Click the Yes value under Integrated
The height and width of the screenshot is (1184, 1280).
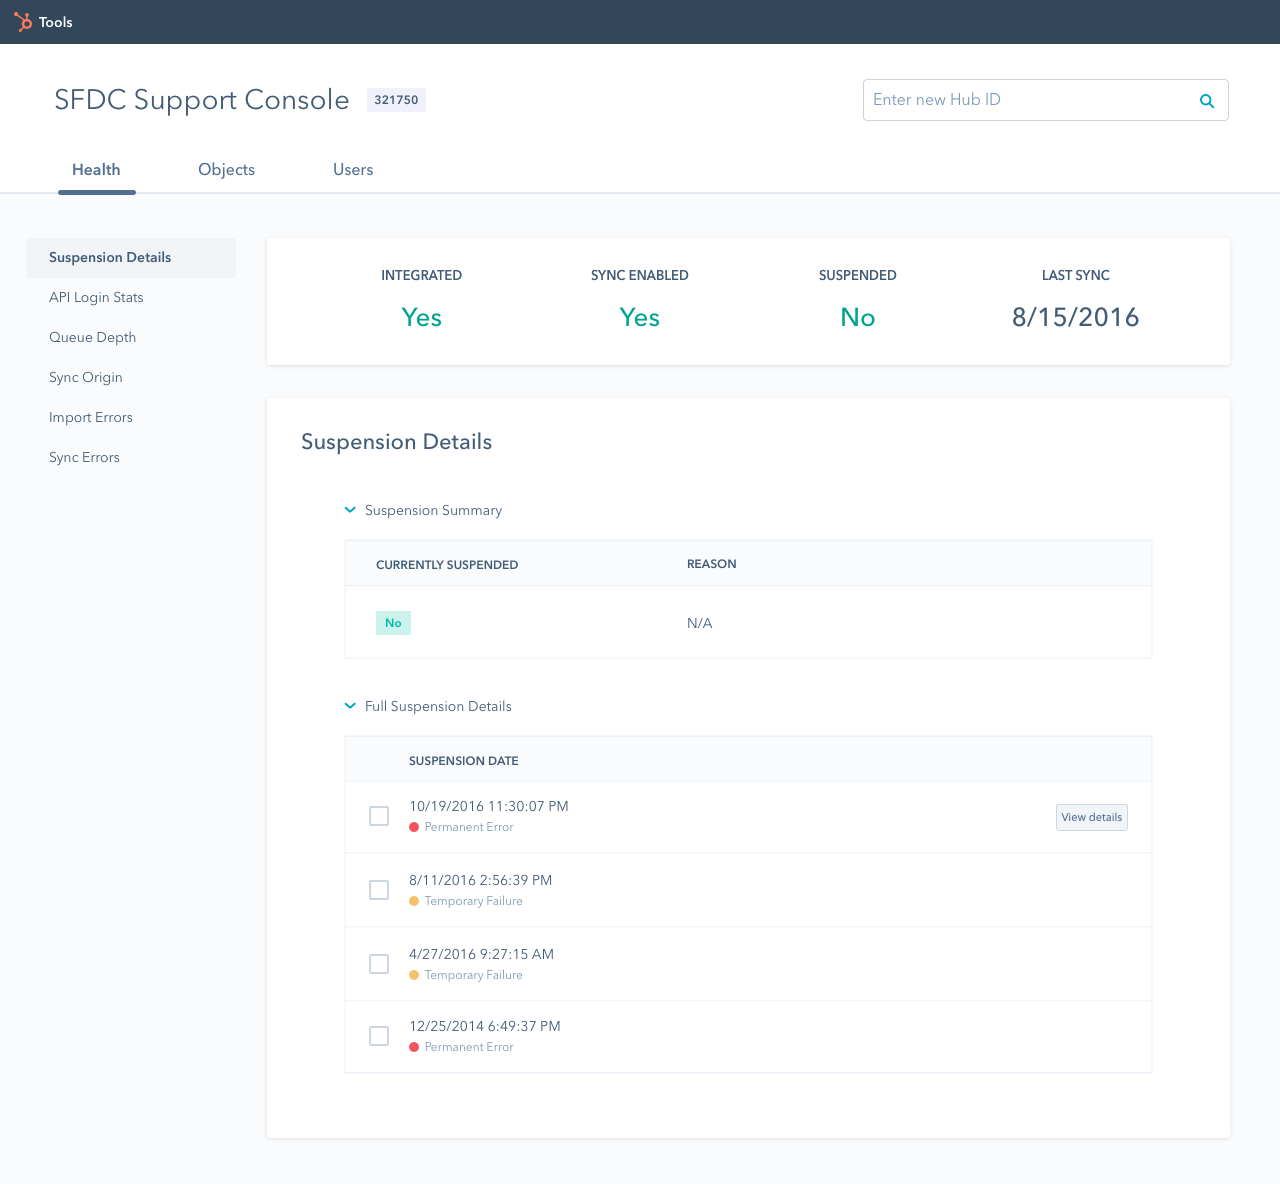[x=422, y=317]
